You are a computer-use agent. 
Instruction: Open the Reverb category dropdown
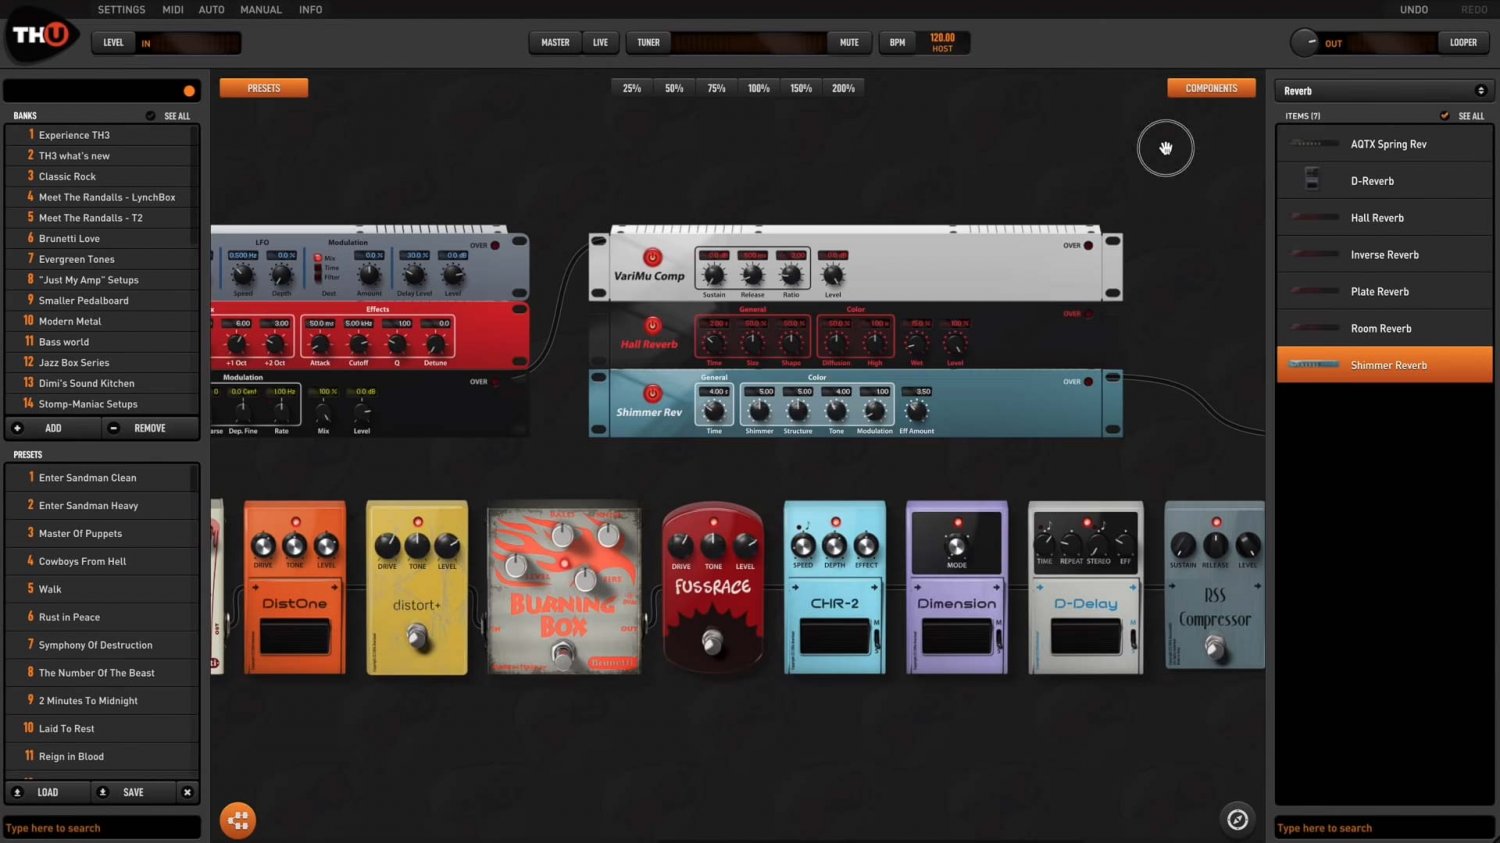tap(1384, 91)
